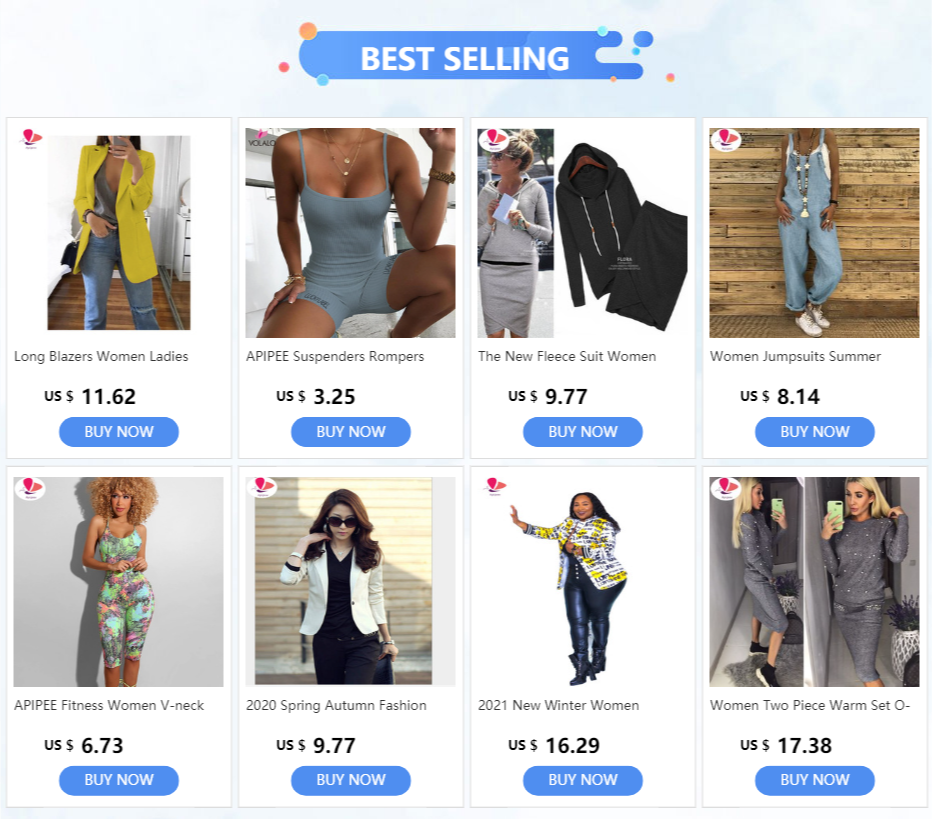
Task: Click store logo on grey two piece set
Action: pyautogui.click(x=725, y=488)
